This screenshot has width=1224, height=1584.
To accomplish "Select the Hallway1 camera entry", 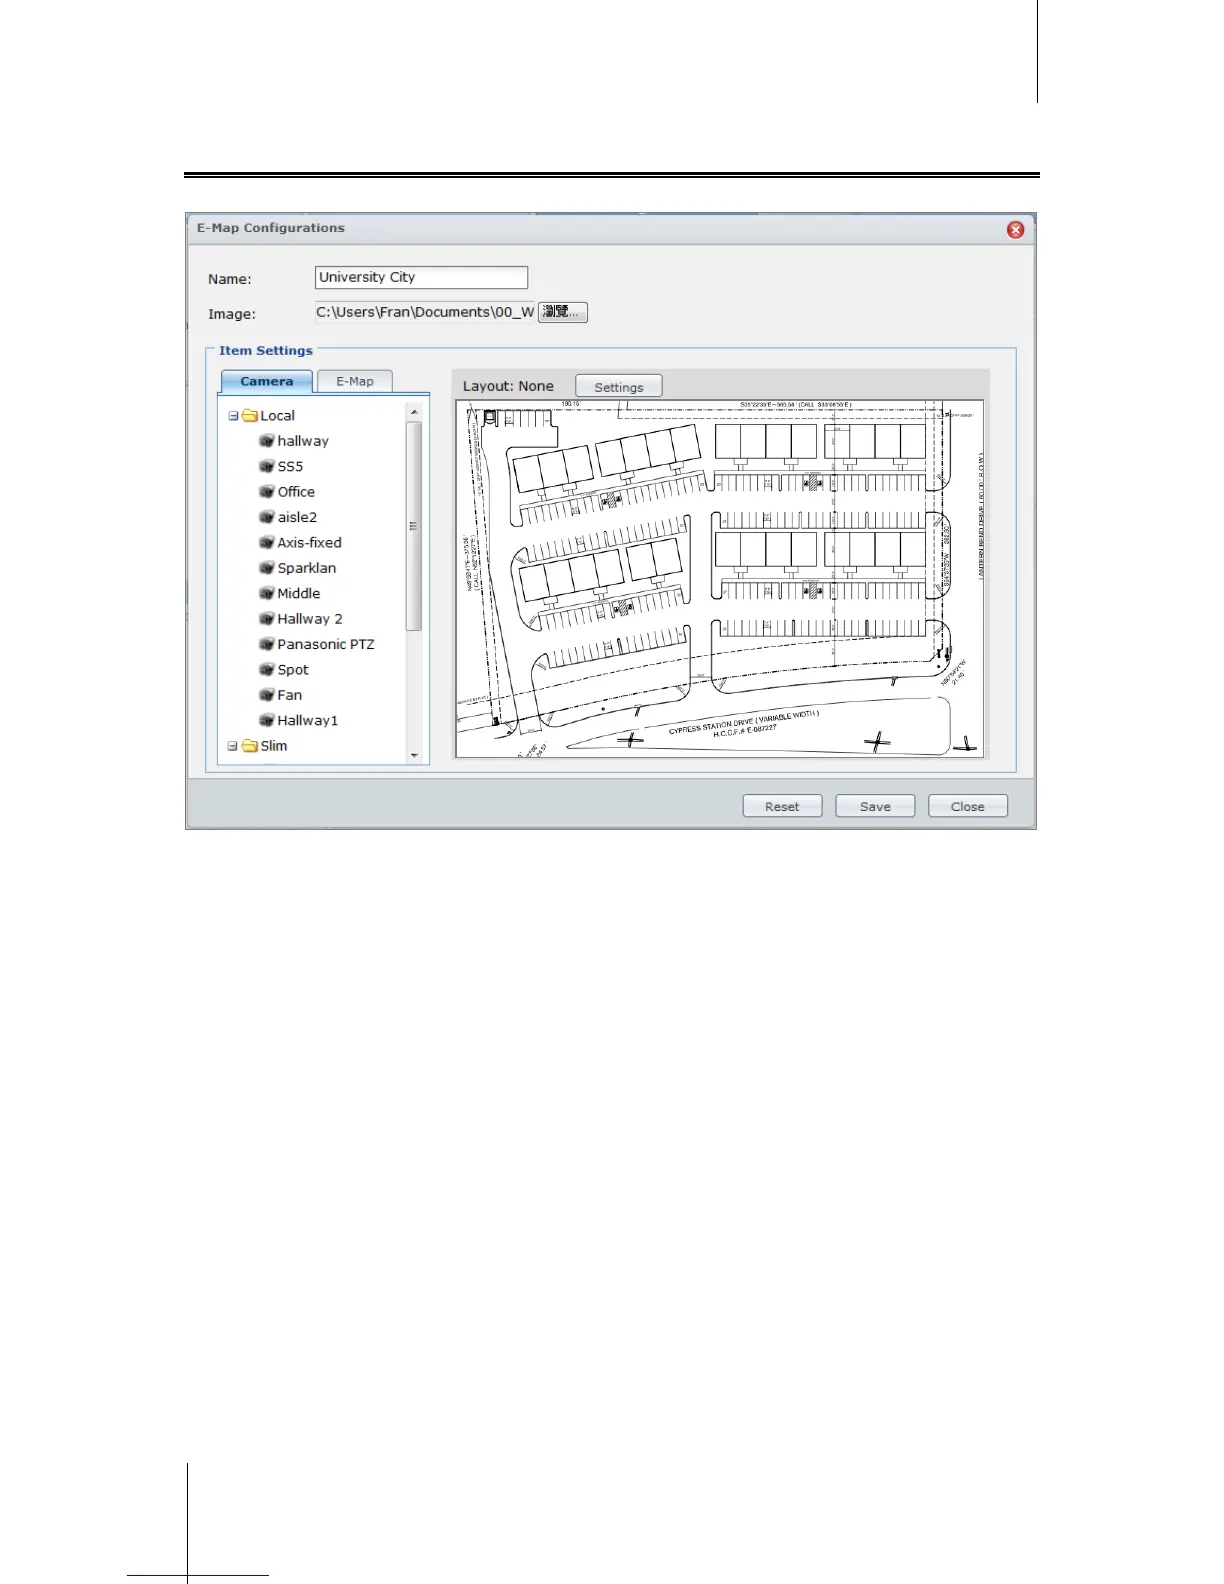I will (x=308, y=720).
